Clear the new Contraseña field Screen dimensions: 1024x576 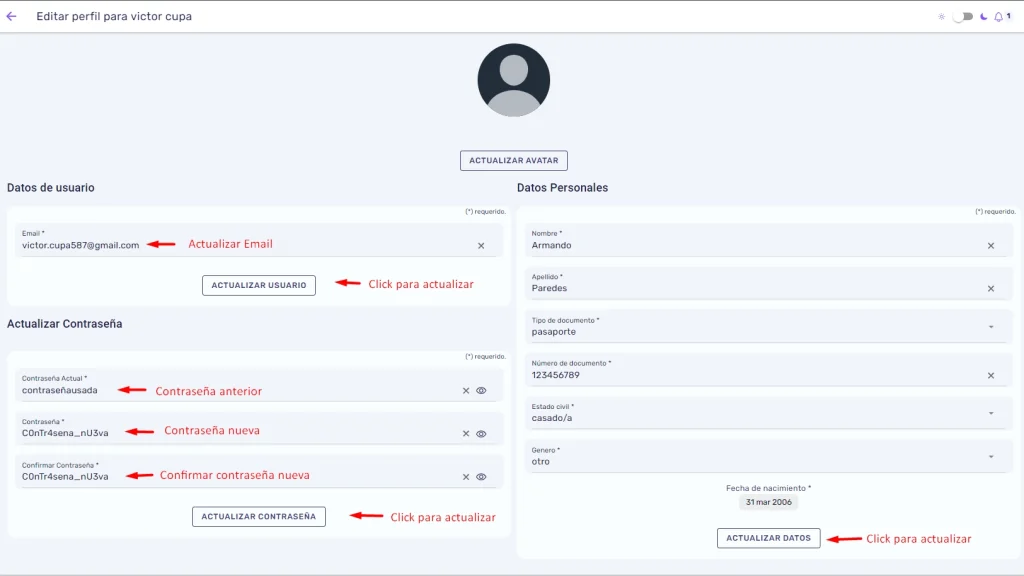click(466, 434)
